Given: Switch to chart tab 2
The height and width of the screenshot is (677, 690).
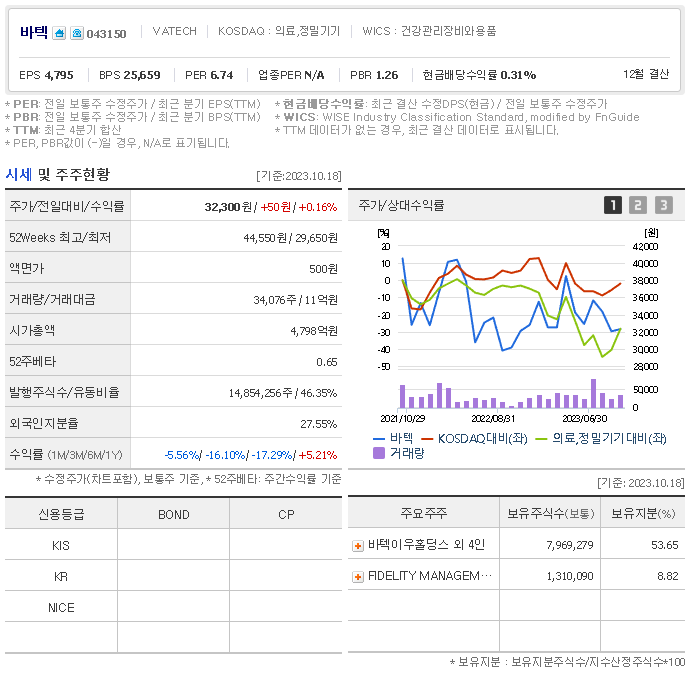Looking at the screenshot, I should tap(638, 205).
